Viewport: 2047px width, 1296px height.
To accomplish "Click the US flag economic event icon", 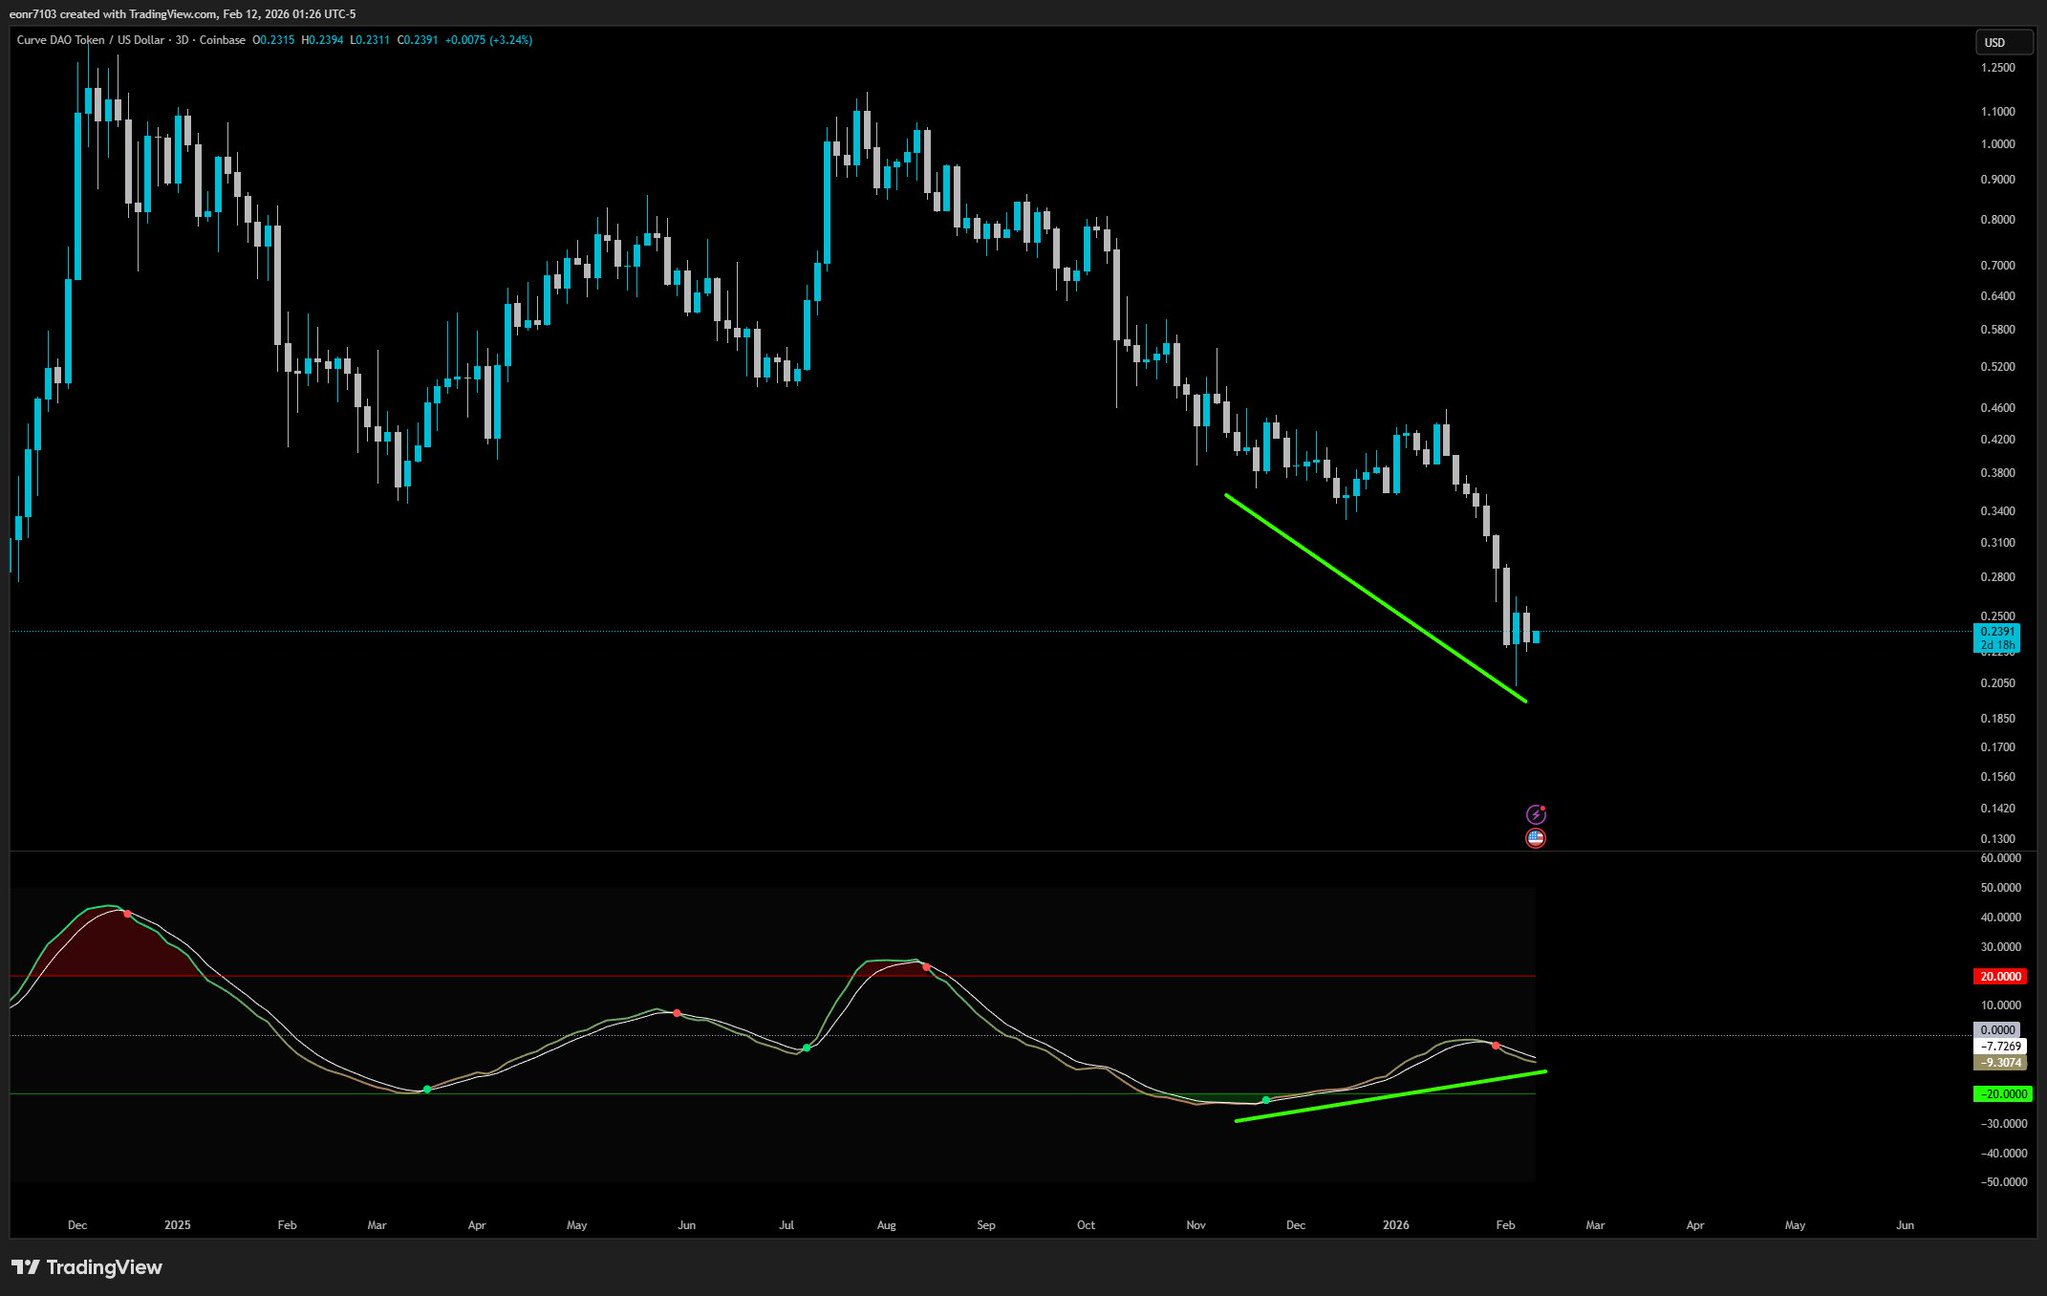I will tap(1535, 838).
